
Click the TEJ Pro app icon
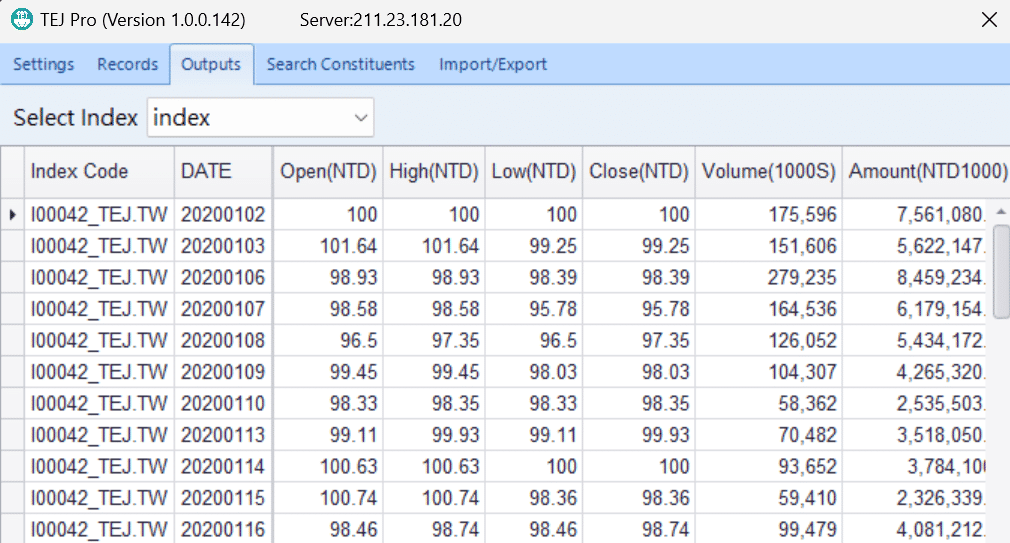coord(20,20)
